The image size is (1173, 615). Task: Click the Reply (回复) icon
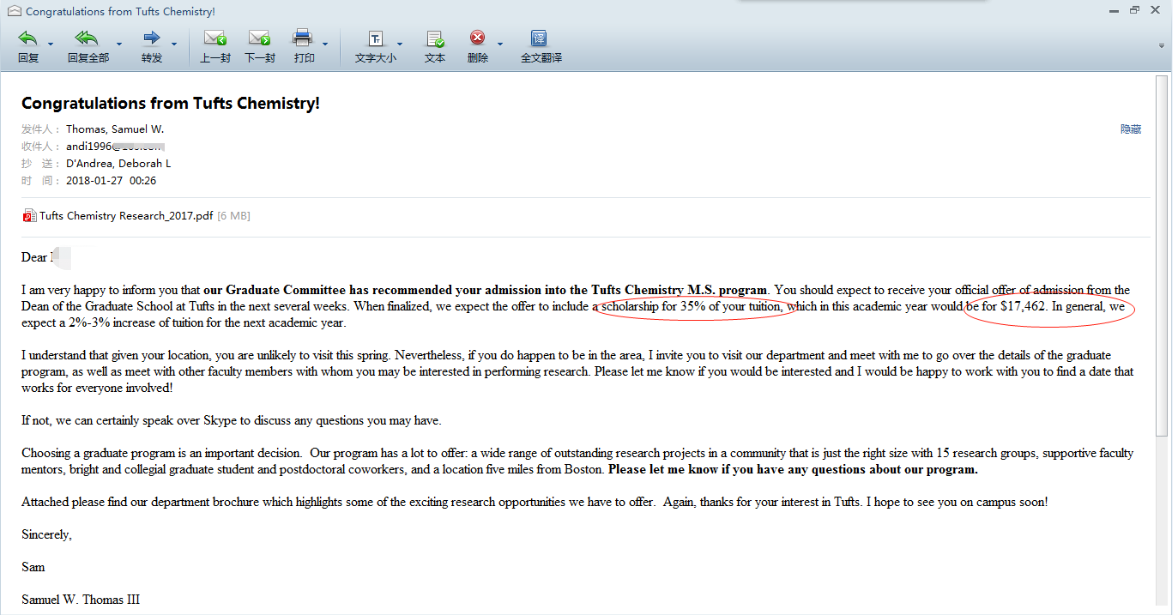[27, 40]
